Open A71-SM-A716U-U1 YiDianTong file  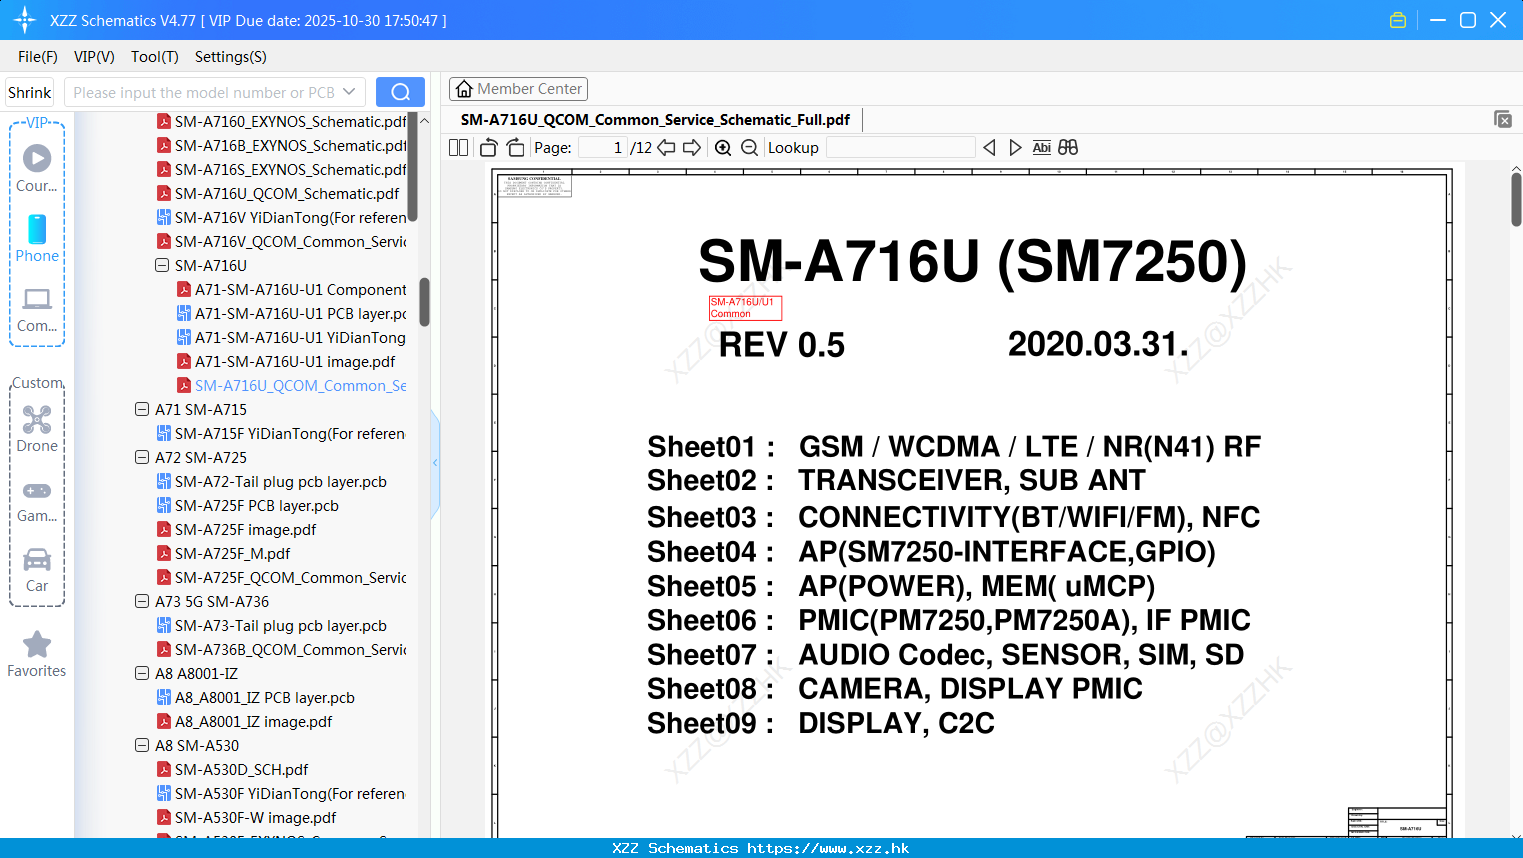pyautogui.click(x=292, y=337)
